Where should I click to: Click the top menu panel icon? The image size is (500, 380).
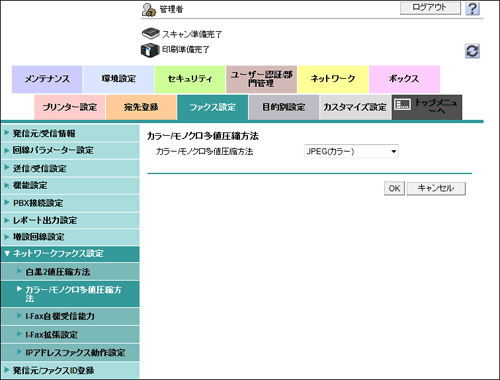click(402, 104)
